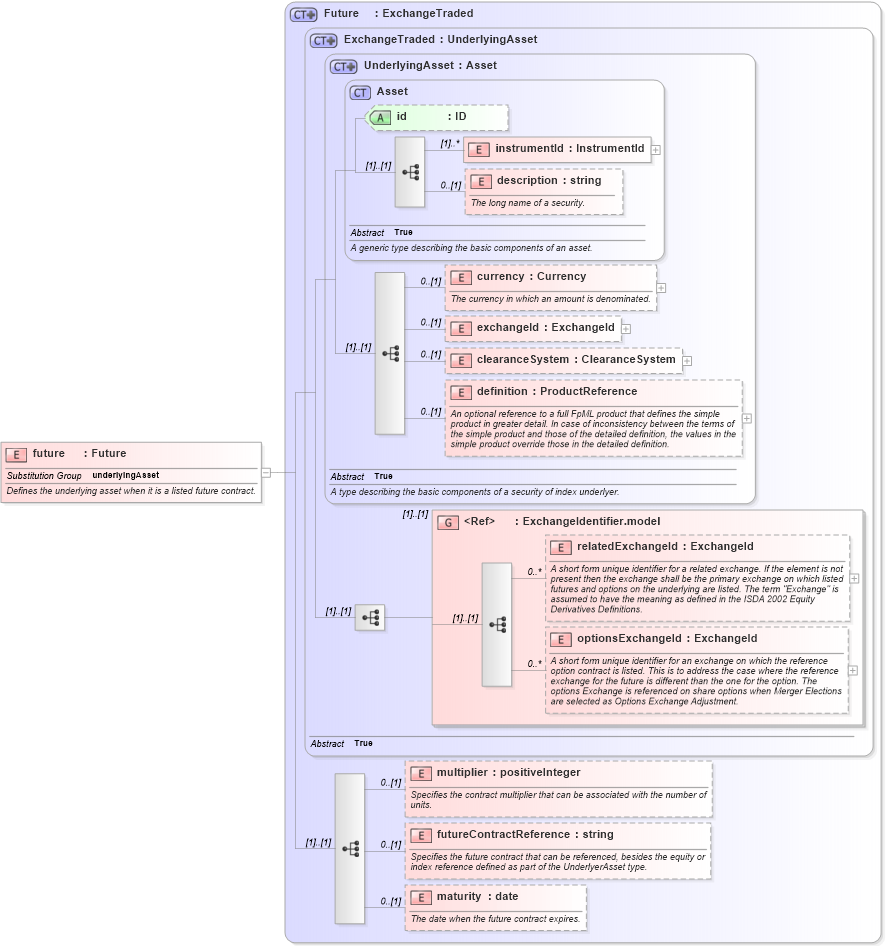Click the E icon on the description element

(481, 181)
